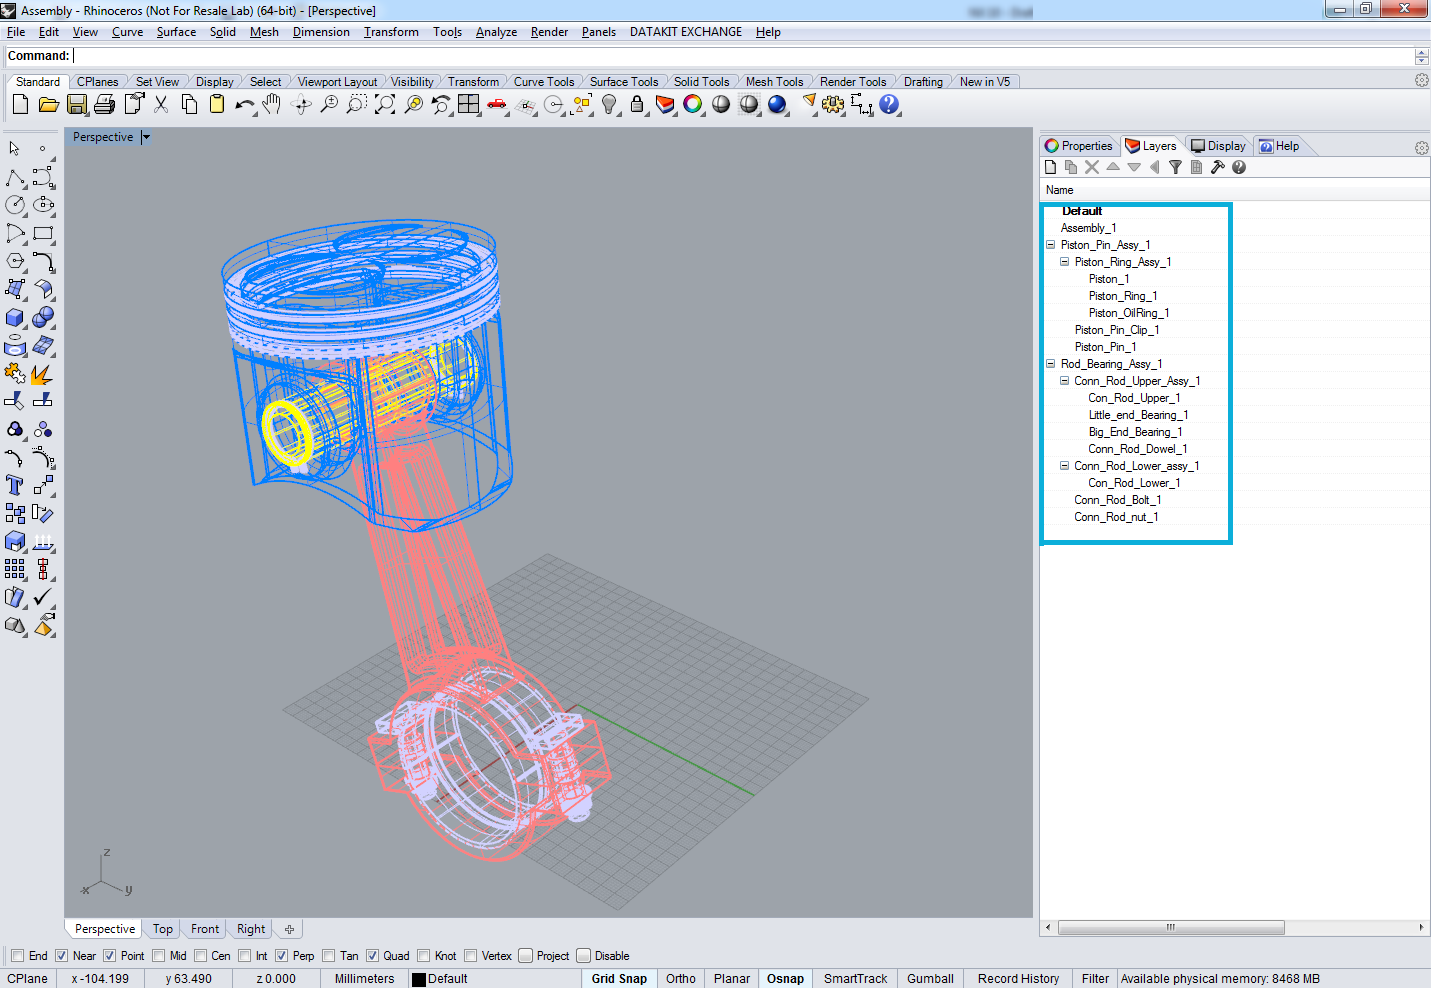Collapse the Piston_Pin_Assy_1 layer tree

pos(1051,245)
